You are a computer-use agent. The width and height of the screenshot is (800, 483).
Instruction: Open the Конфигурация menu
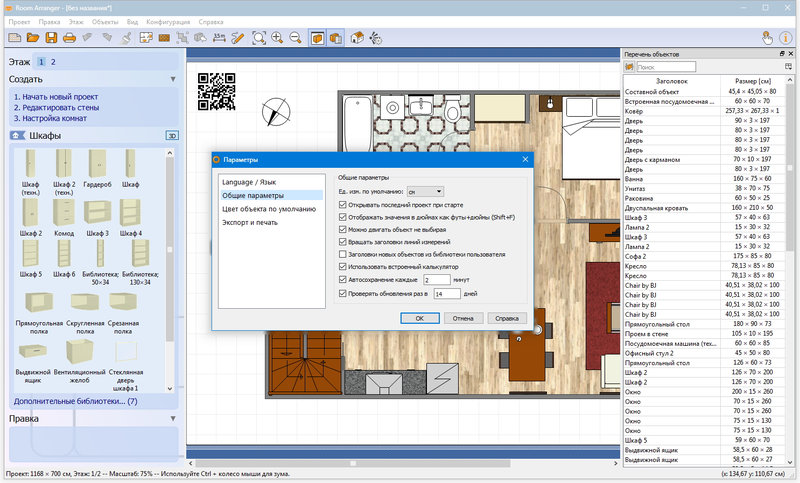click(168, 22)
